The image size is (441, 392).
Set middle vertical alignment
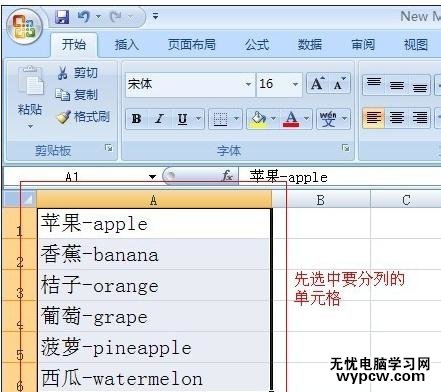397,84
